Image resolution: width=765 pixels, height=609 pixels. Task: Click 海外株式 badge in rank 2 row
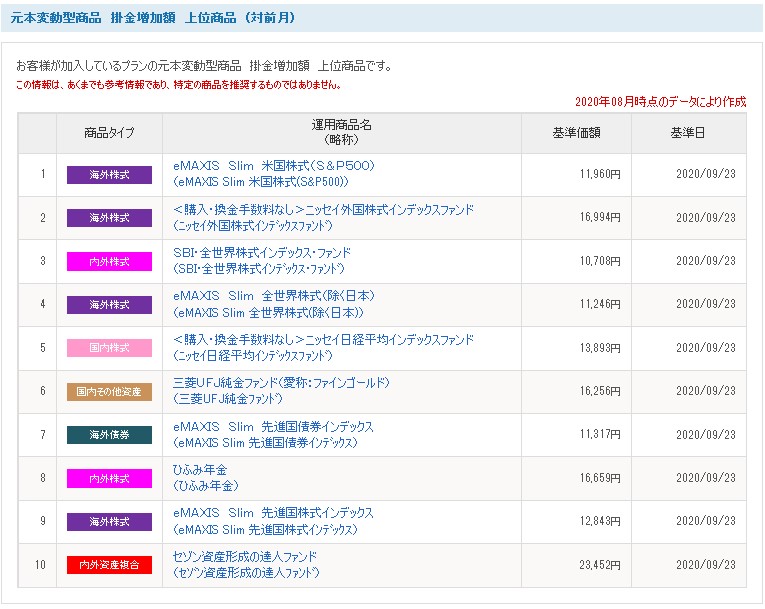[x=109, y=218]
